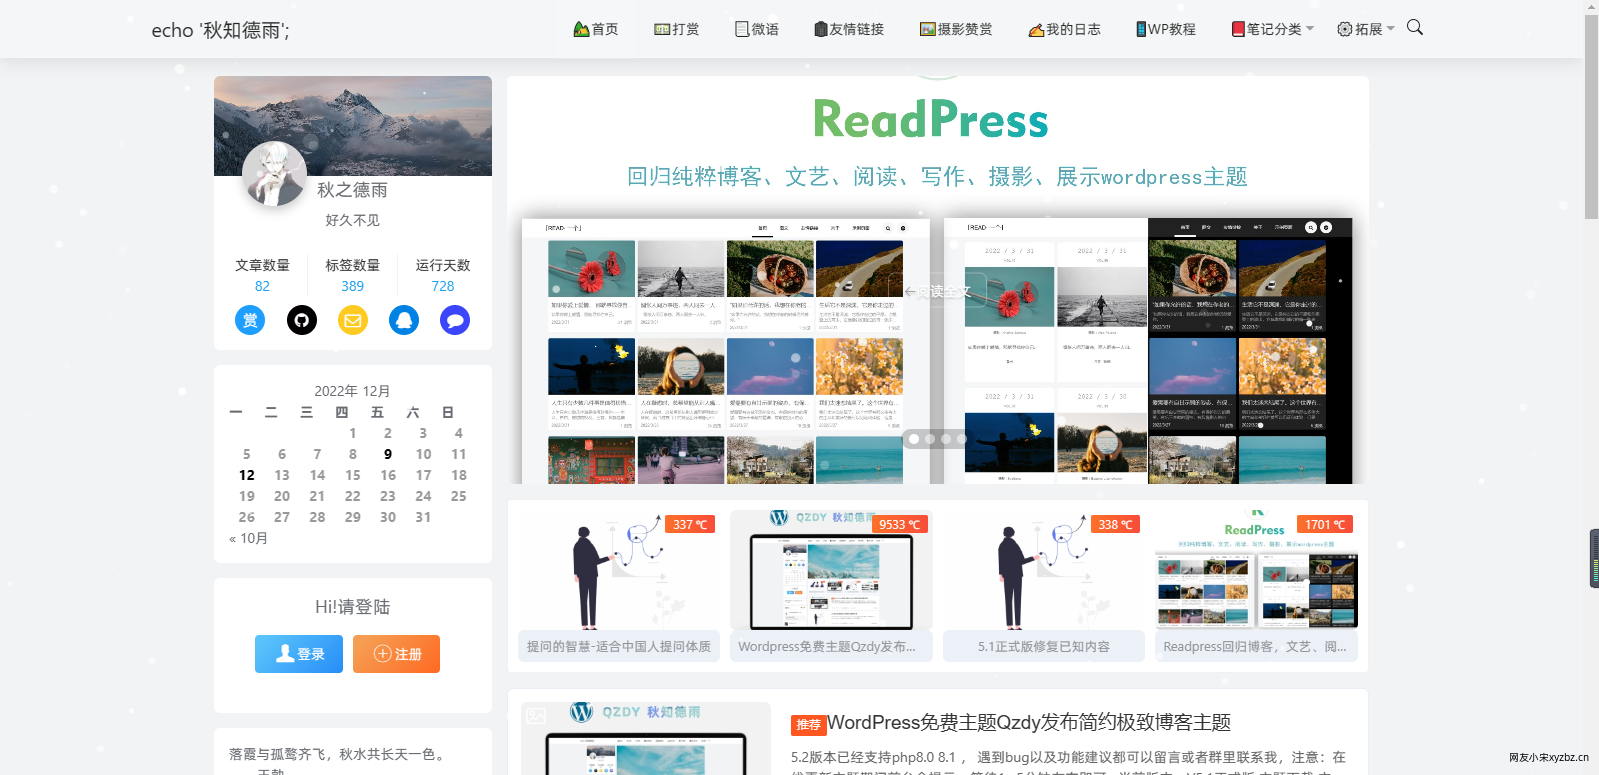Open the blue QQ penguin icon
The height and width of the screenshot is (775, 1599).
[x=404, y=320]
